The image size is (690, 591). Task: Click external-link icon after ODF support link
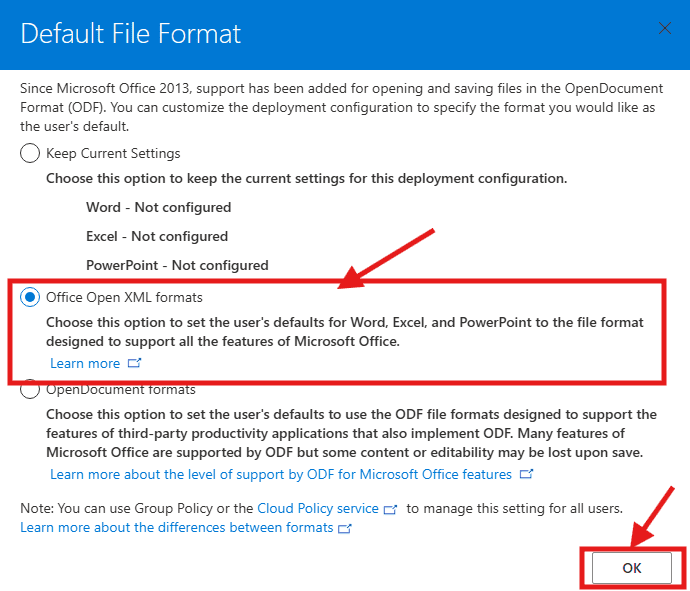click(526, 474)
